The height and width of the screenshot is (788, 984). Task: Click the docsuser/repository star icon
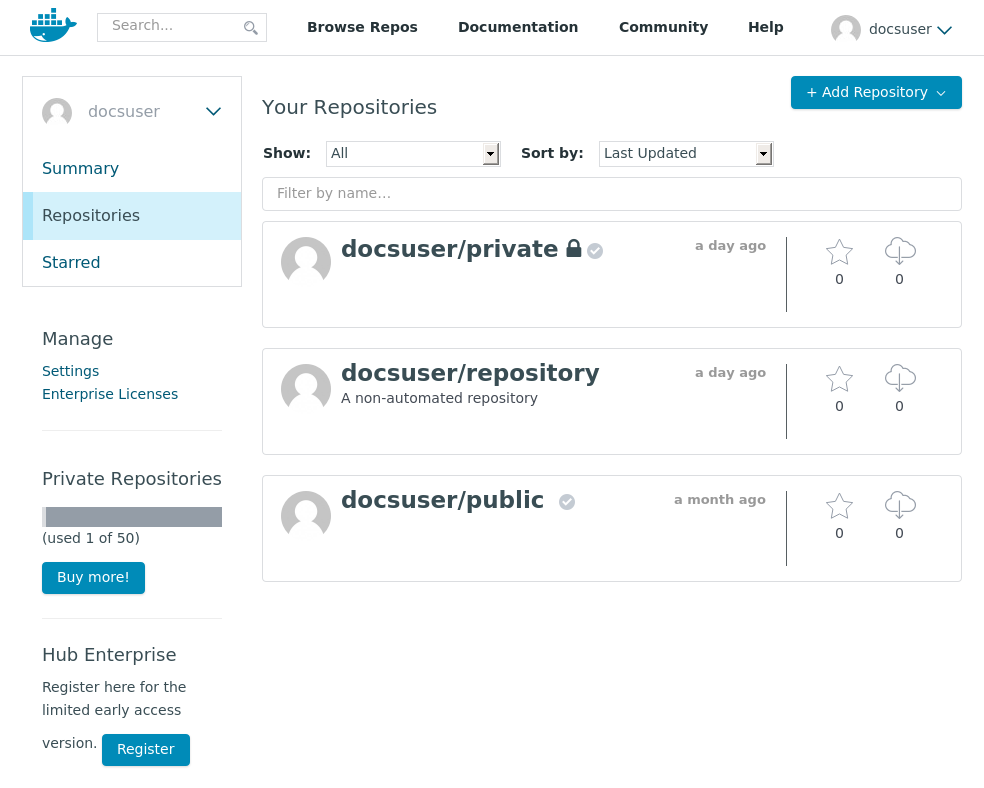point(839,379)
